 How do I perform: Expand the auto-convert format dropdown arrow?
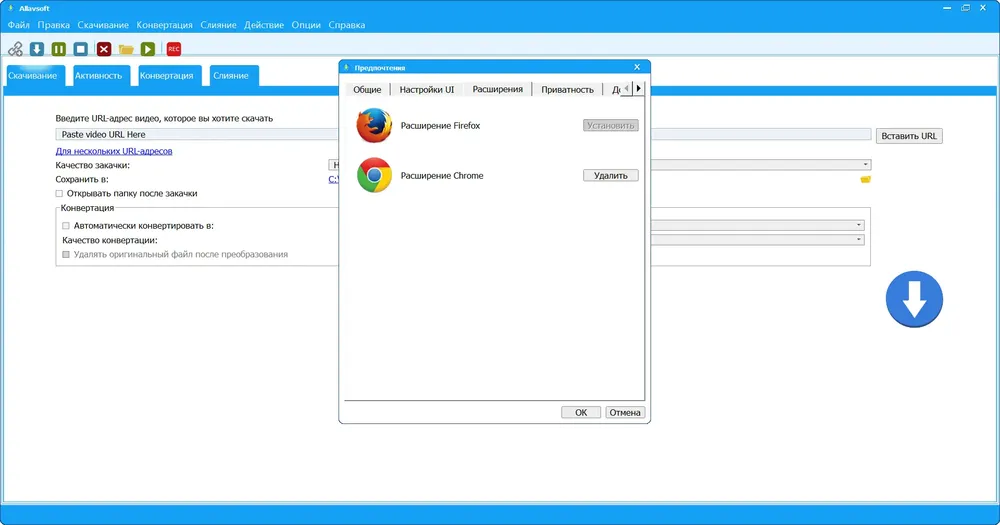pyautogui.click(x=858, y=225)
